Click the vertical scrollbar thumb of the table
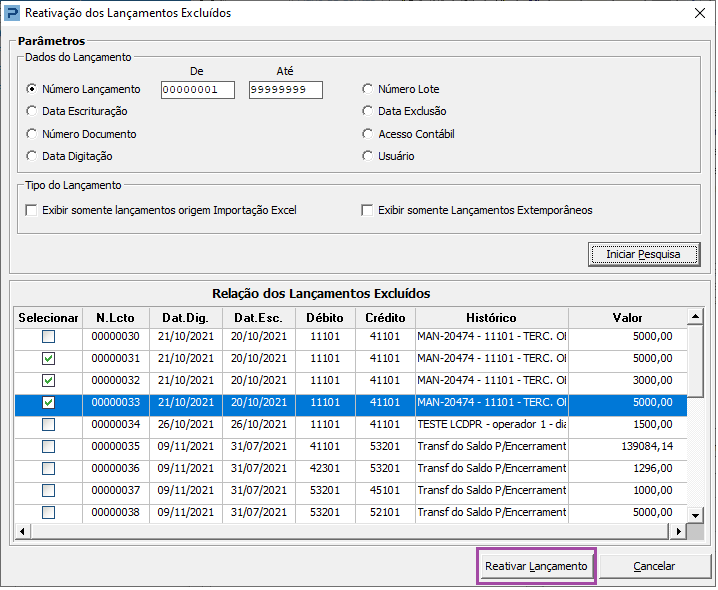This screenshot has width=718, height=590. click(x=696, y=361)
